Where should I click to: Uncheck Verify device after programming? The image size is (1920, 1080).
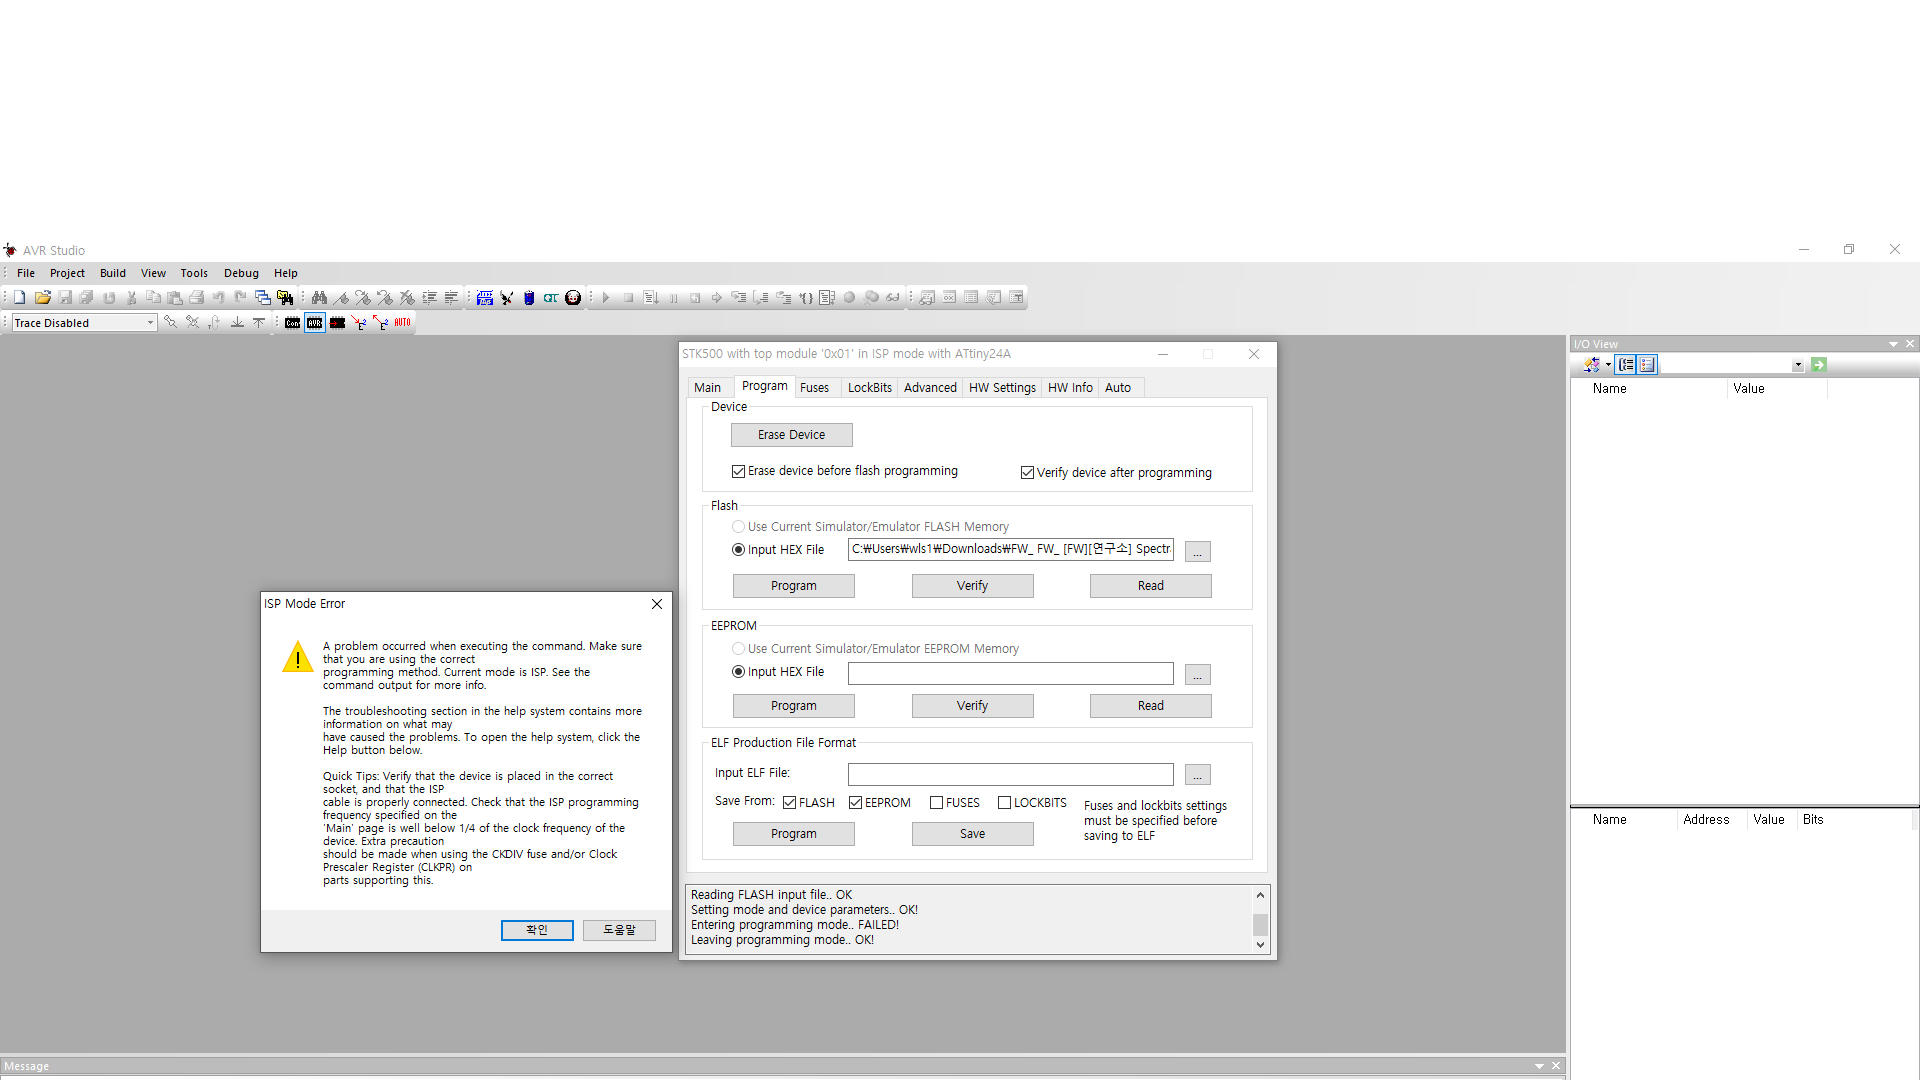click(x=1027, y=473)
